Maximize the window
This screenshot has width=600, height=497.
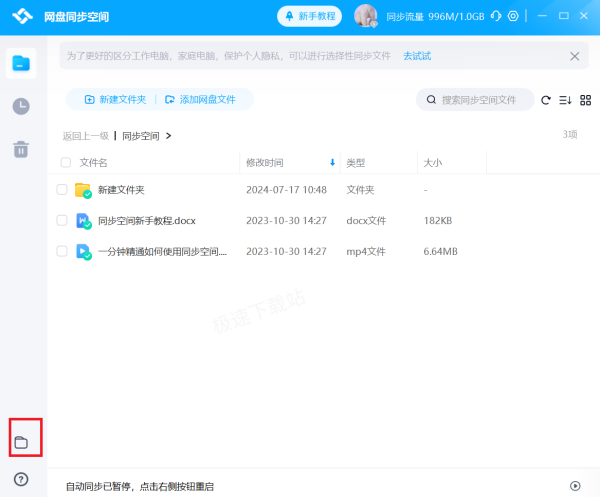(564, 16)
